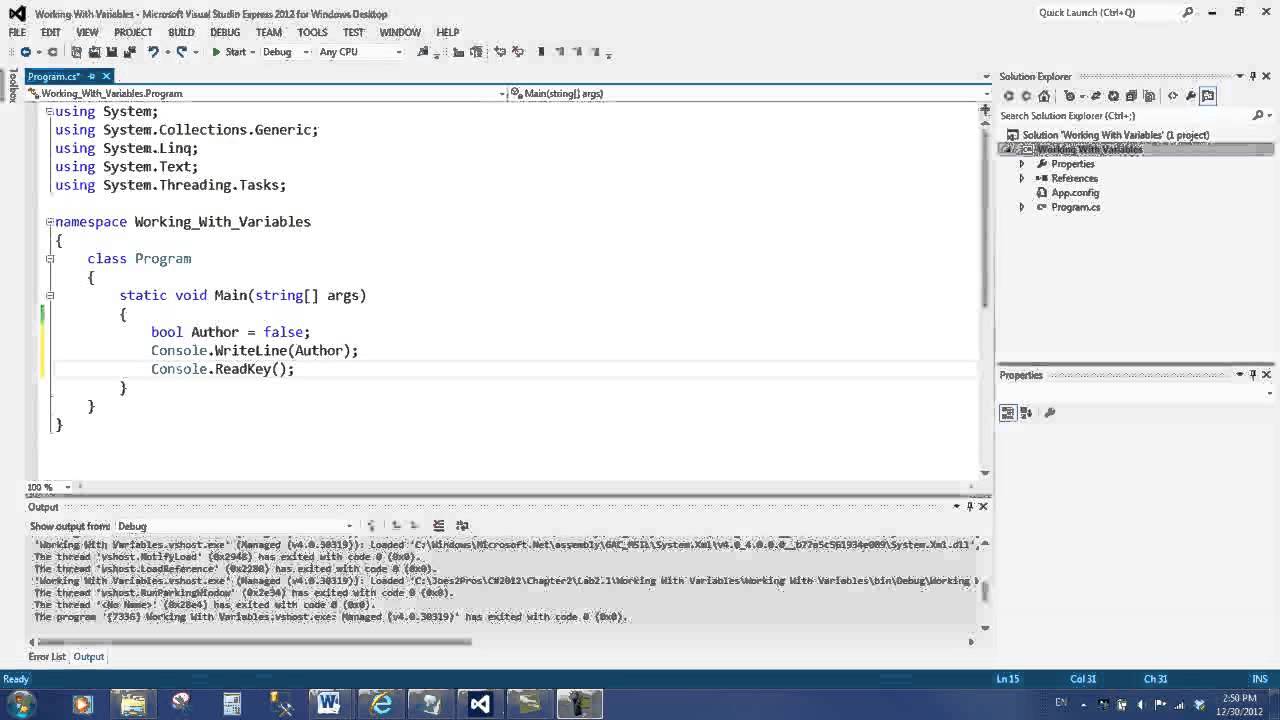Click the Redo toolbar icon
The image size is (1280, 720).
click(182, 52)
